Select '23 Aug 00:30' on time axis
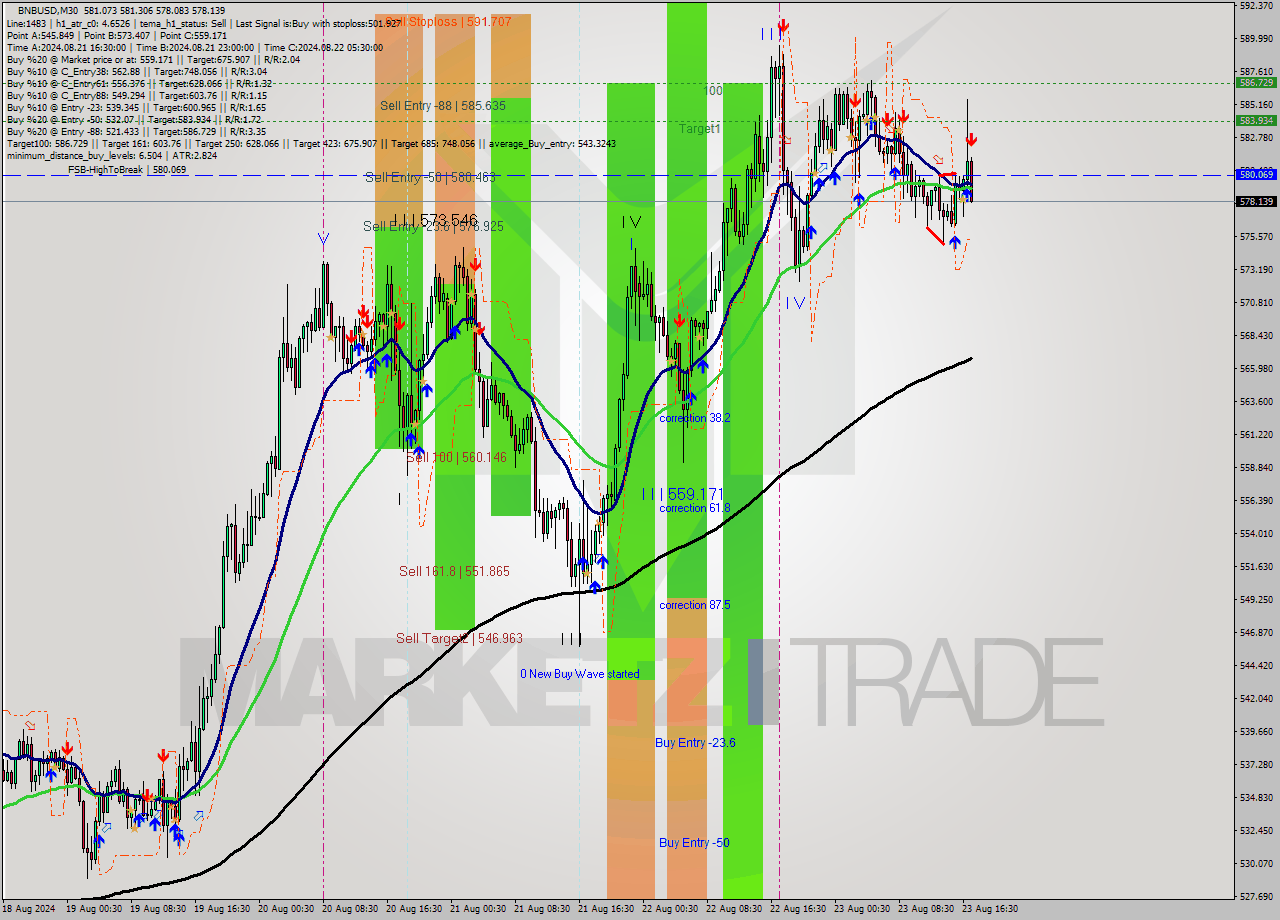 point(862,909)
